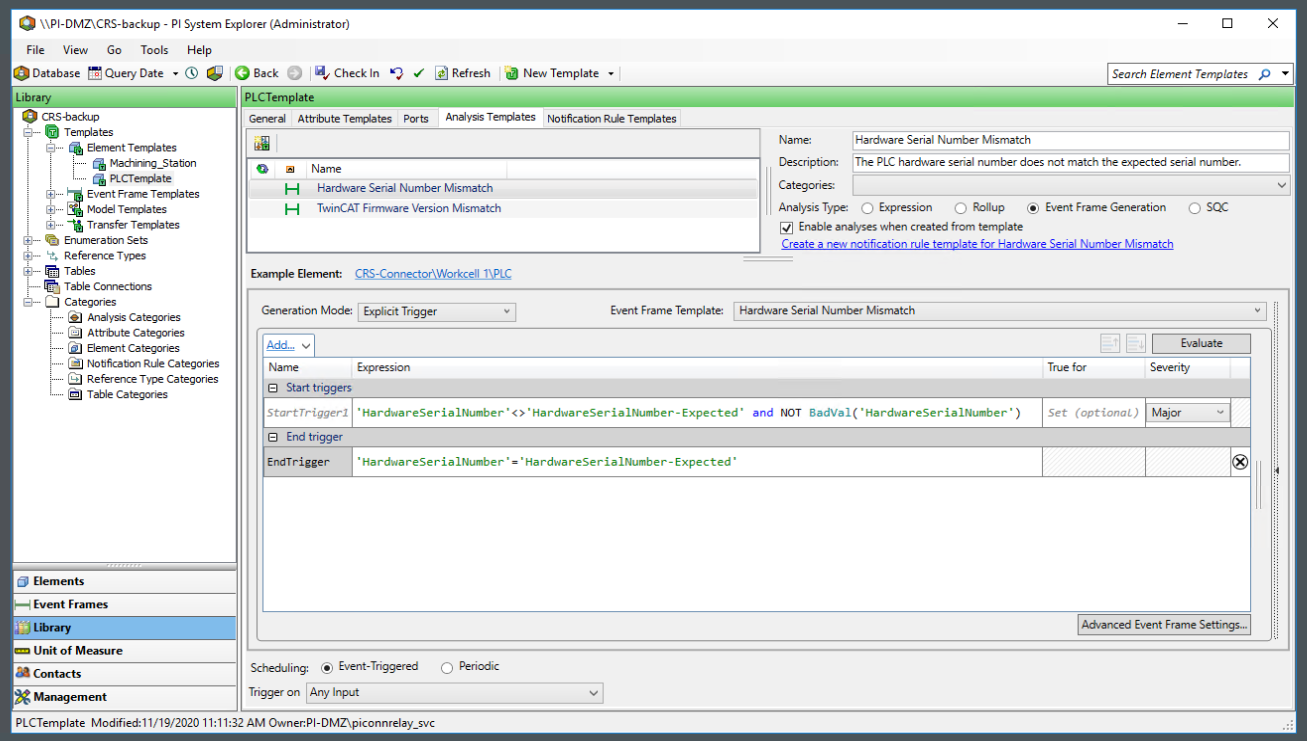Select Analysis Categories in the tree
The height and width of the screenshot is (741, 1307).
[134, 318]
